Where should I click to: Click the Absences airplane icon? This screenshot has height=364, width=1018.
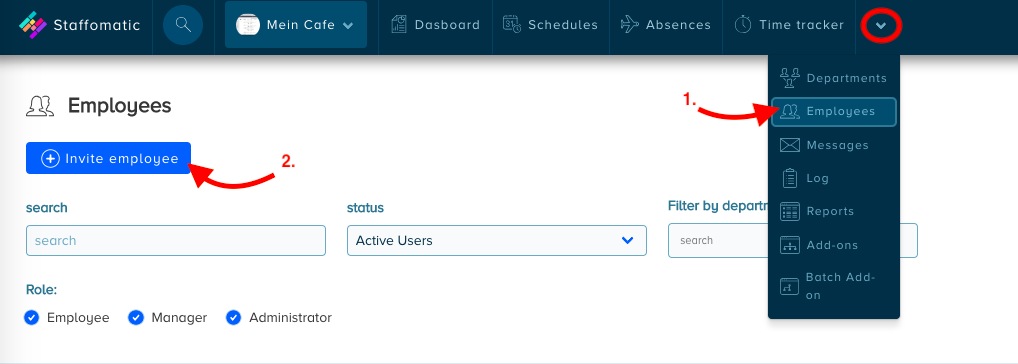point(630,25)
